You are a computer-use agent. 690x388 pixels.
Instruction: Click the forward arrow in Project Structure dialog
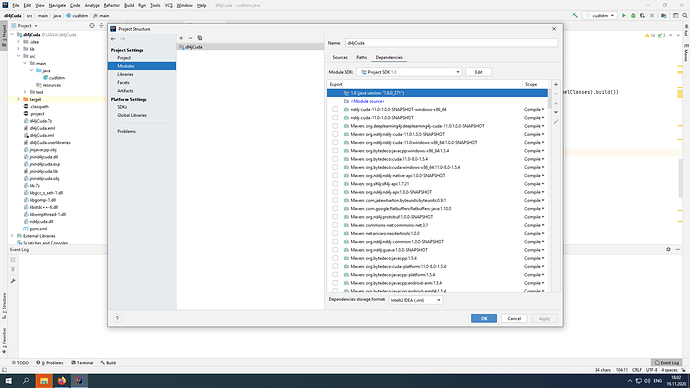point(123,39)
